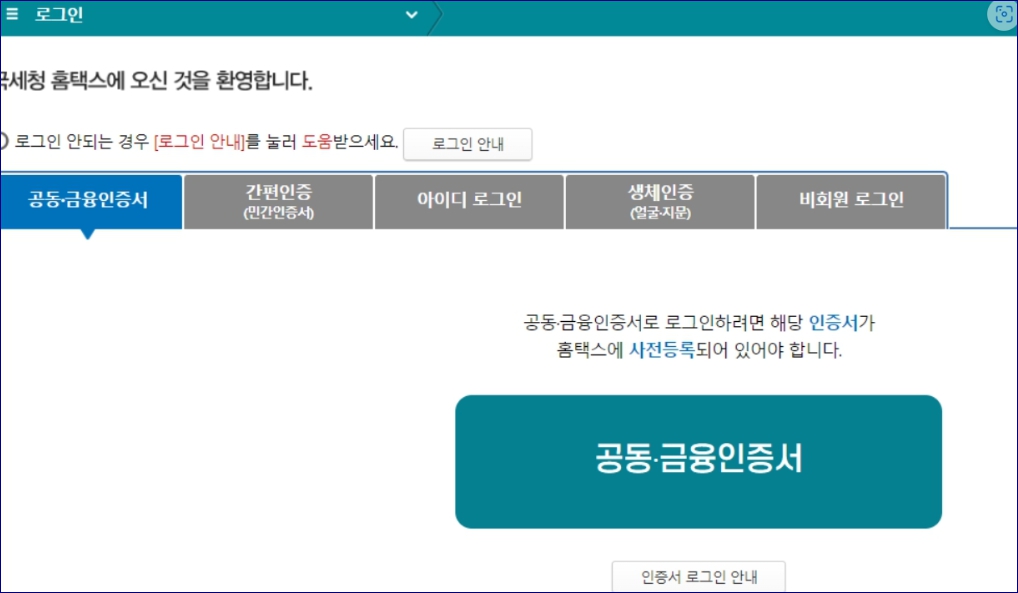Select the 공동·금융인증서 tab
The height and width of the screenshot is (593, 1018).
(89, 200)
